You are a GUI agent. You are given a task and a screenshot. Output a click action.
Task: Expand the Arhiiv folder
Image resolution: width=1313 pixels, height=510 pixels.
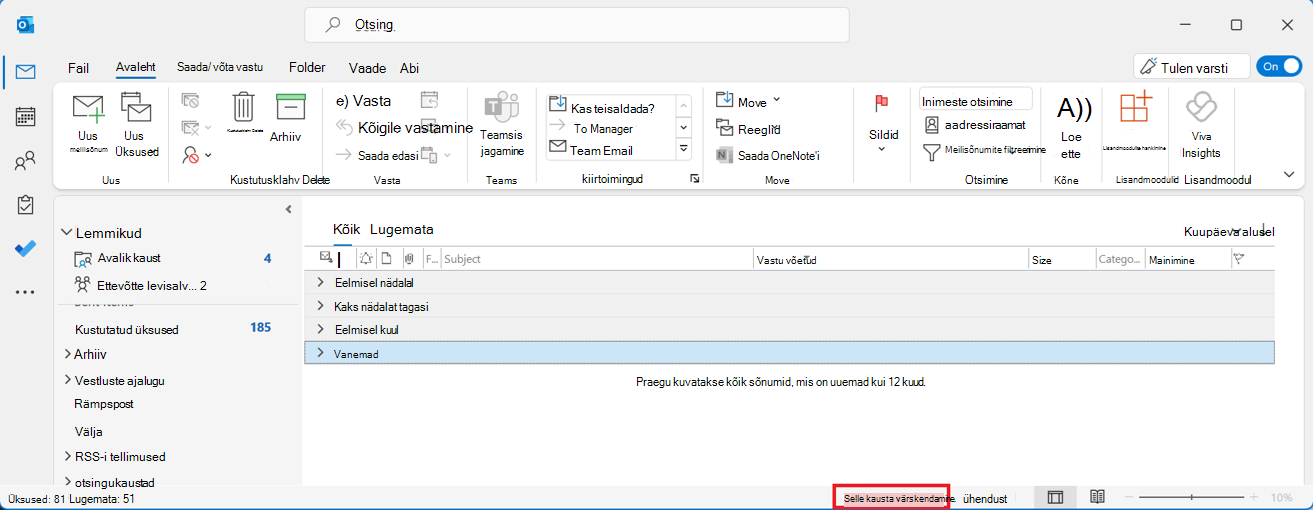(x=67, y=354)
